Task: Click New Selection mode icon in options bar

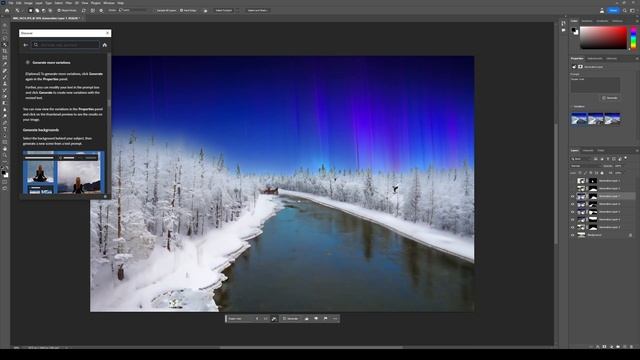Action: pos(30,10)
